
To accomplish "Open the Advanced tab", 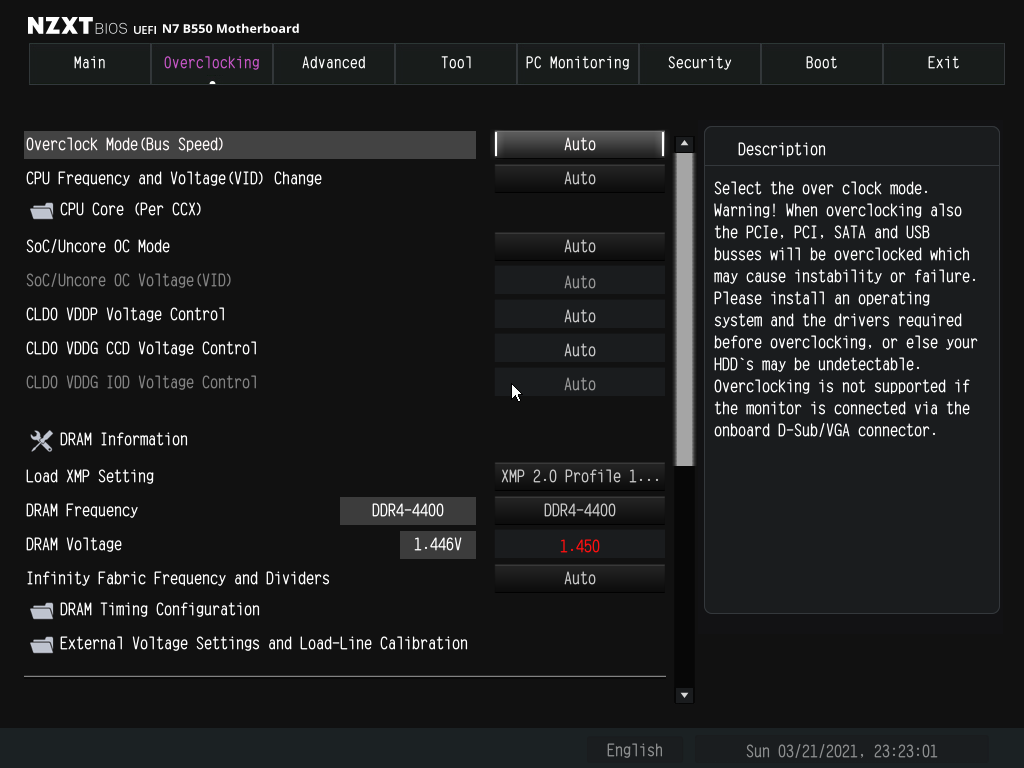I will tap(334, 63).
